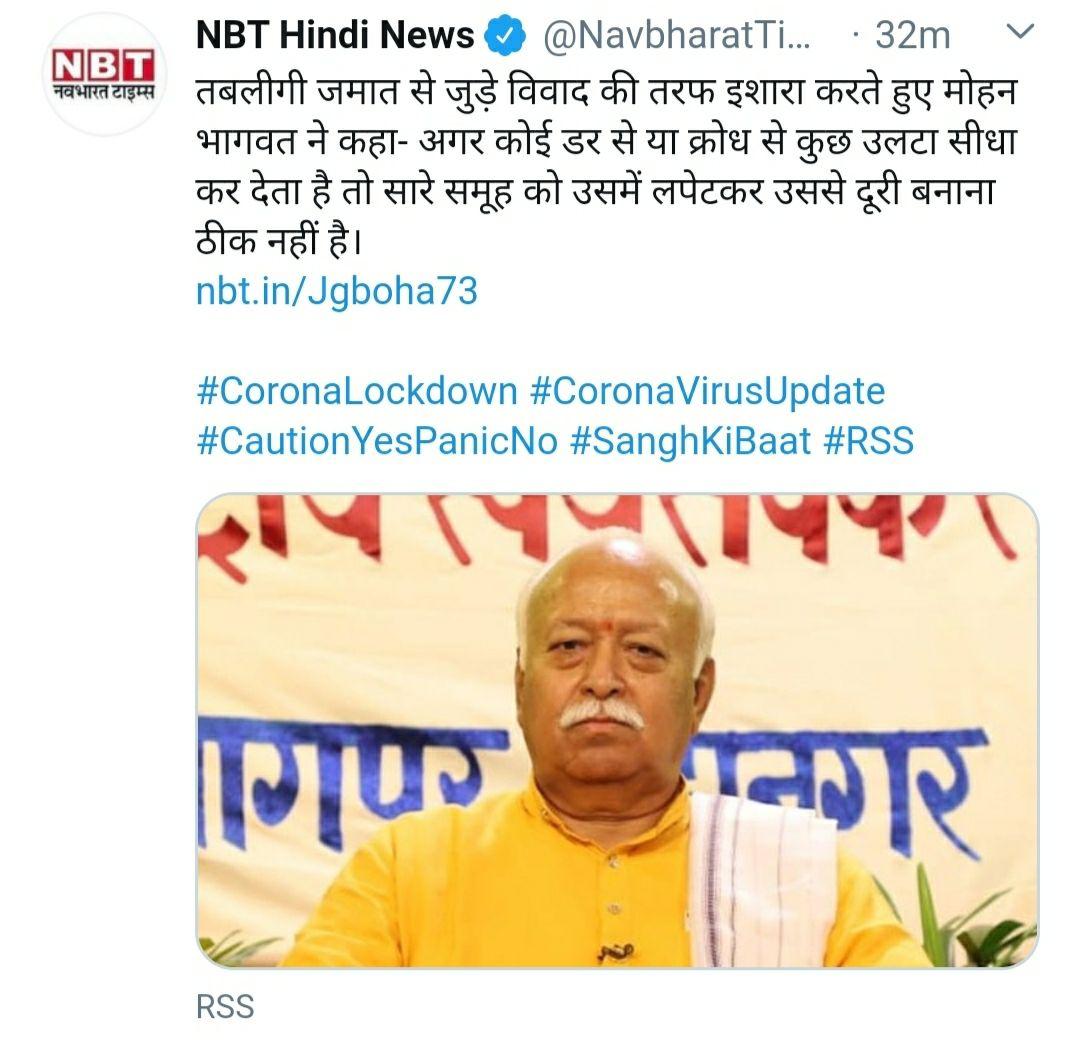
Task: Click the red NBT logo letters
Action: click(x=104, y=67)
